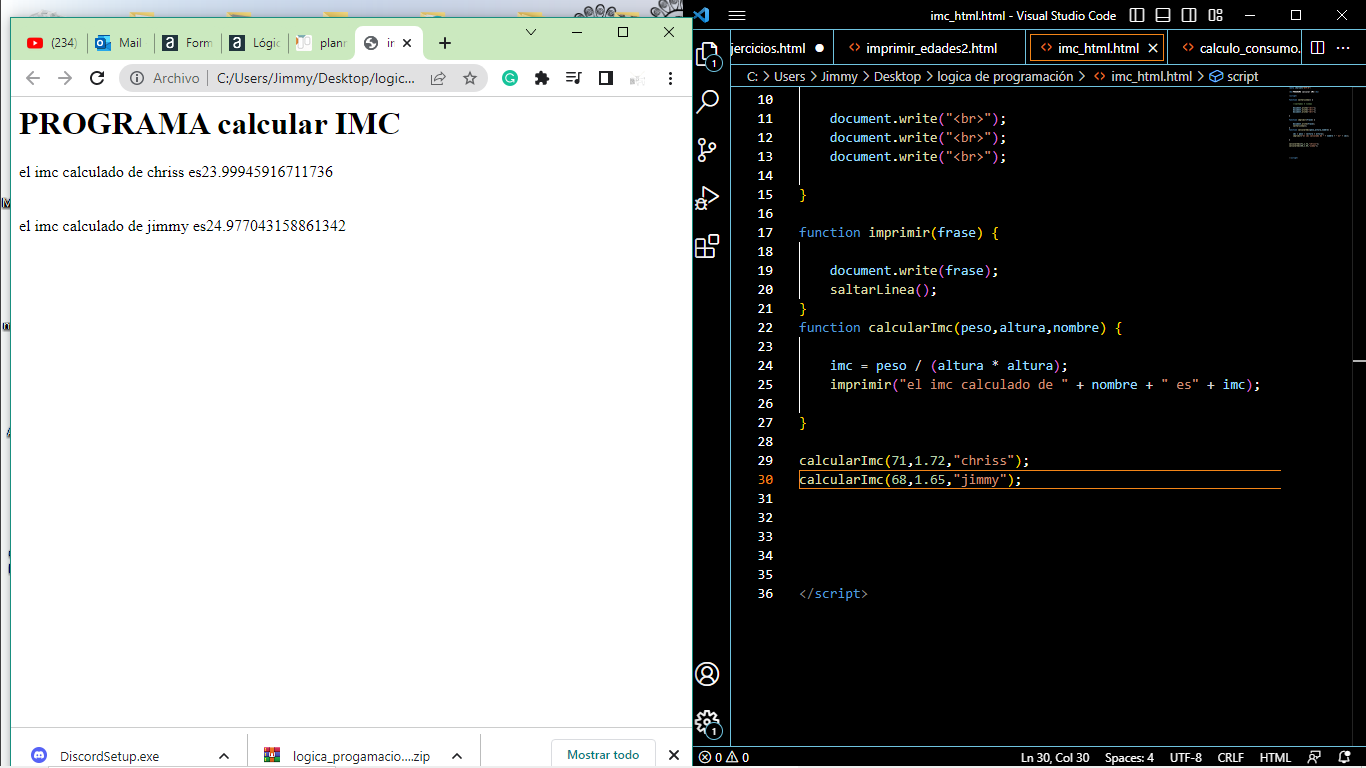
Task: Click the Chrome address bar URL
Action: 316,78
